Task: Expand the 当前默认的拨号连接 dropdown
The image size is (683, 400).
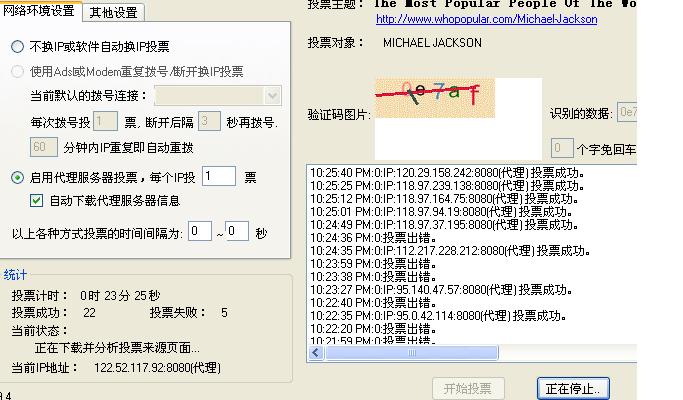Action: pyautogui.click(x=273, y=96)
